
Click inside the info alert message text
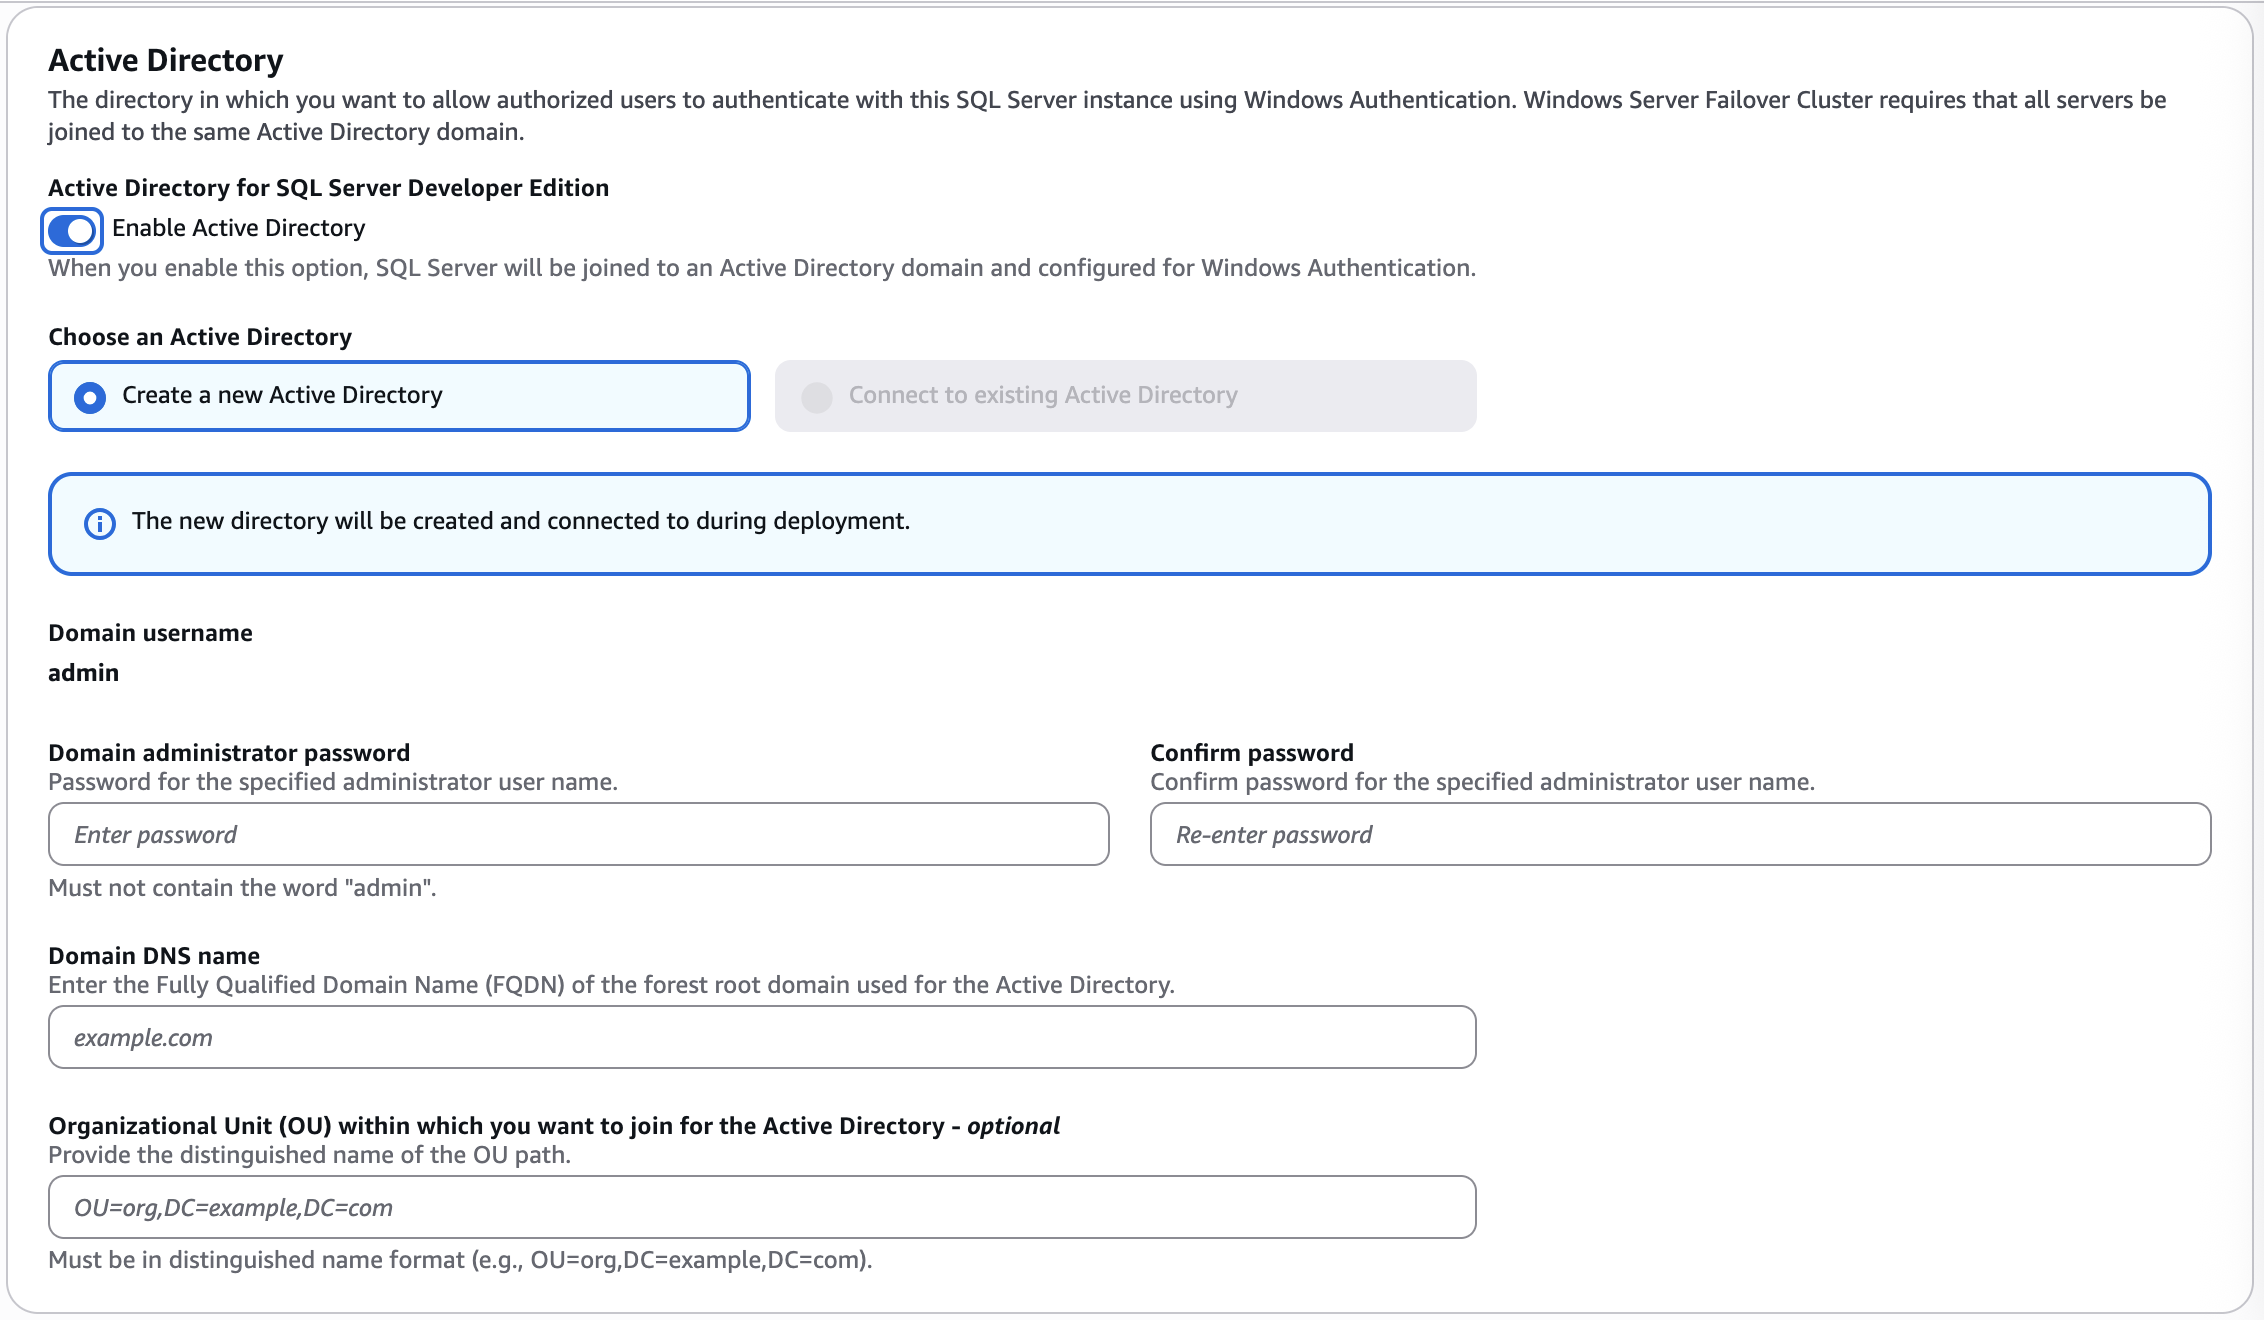[520, 520]
